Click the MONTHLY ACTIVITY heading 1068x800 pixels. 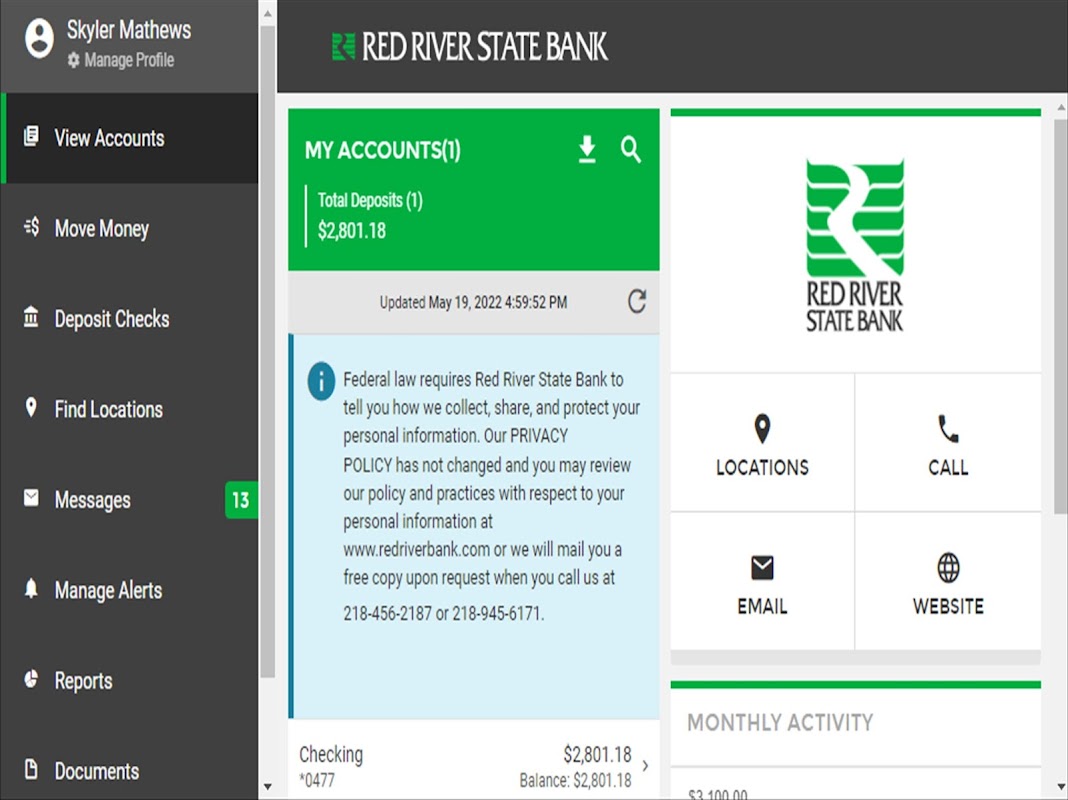(x=780, y=722)
